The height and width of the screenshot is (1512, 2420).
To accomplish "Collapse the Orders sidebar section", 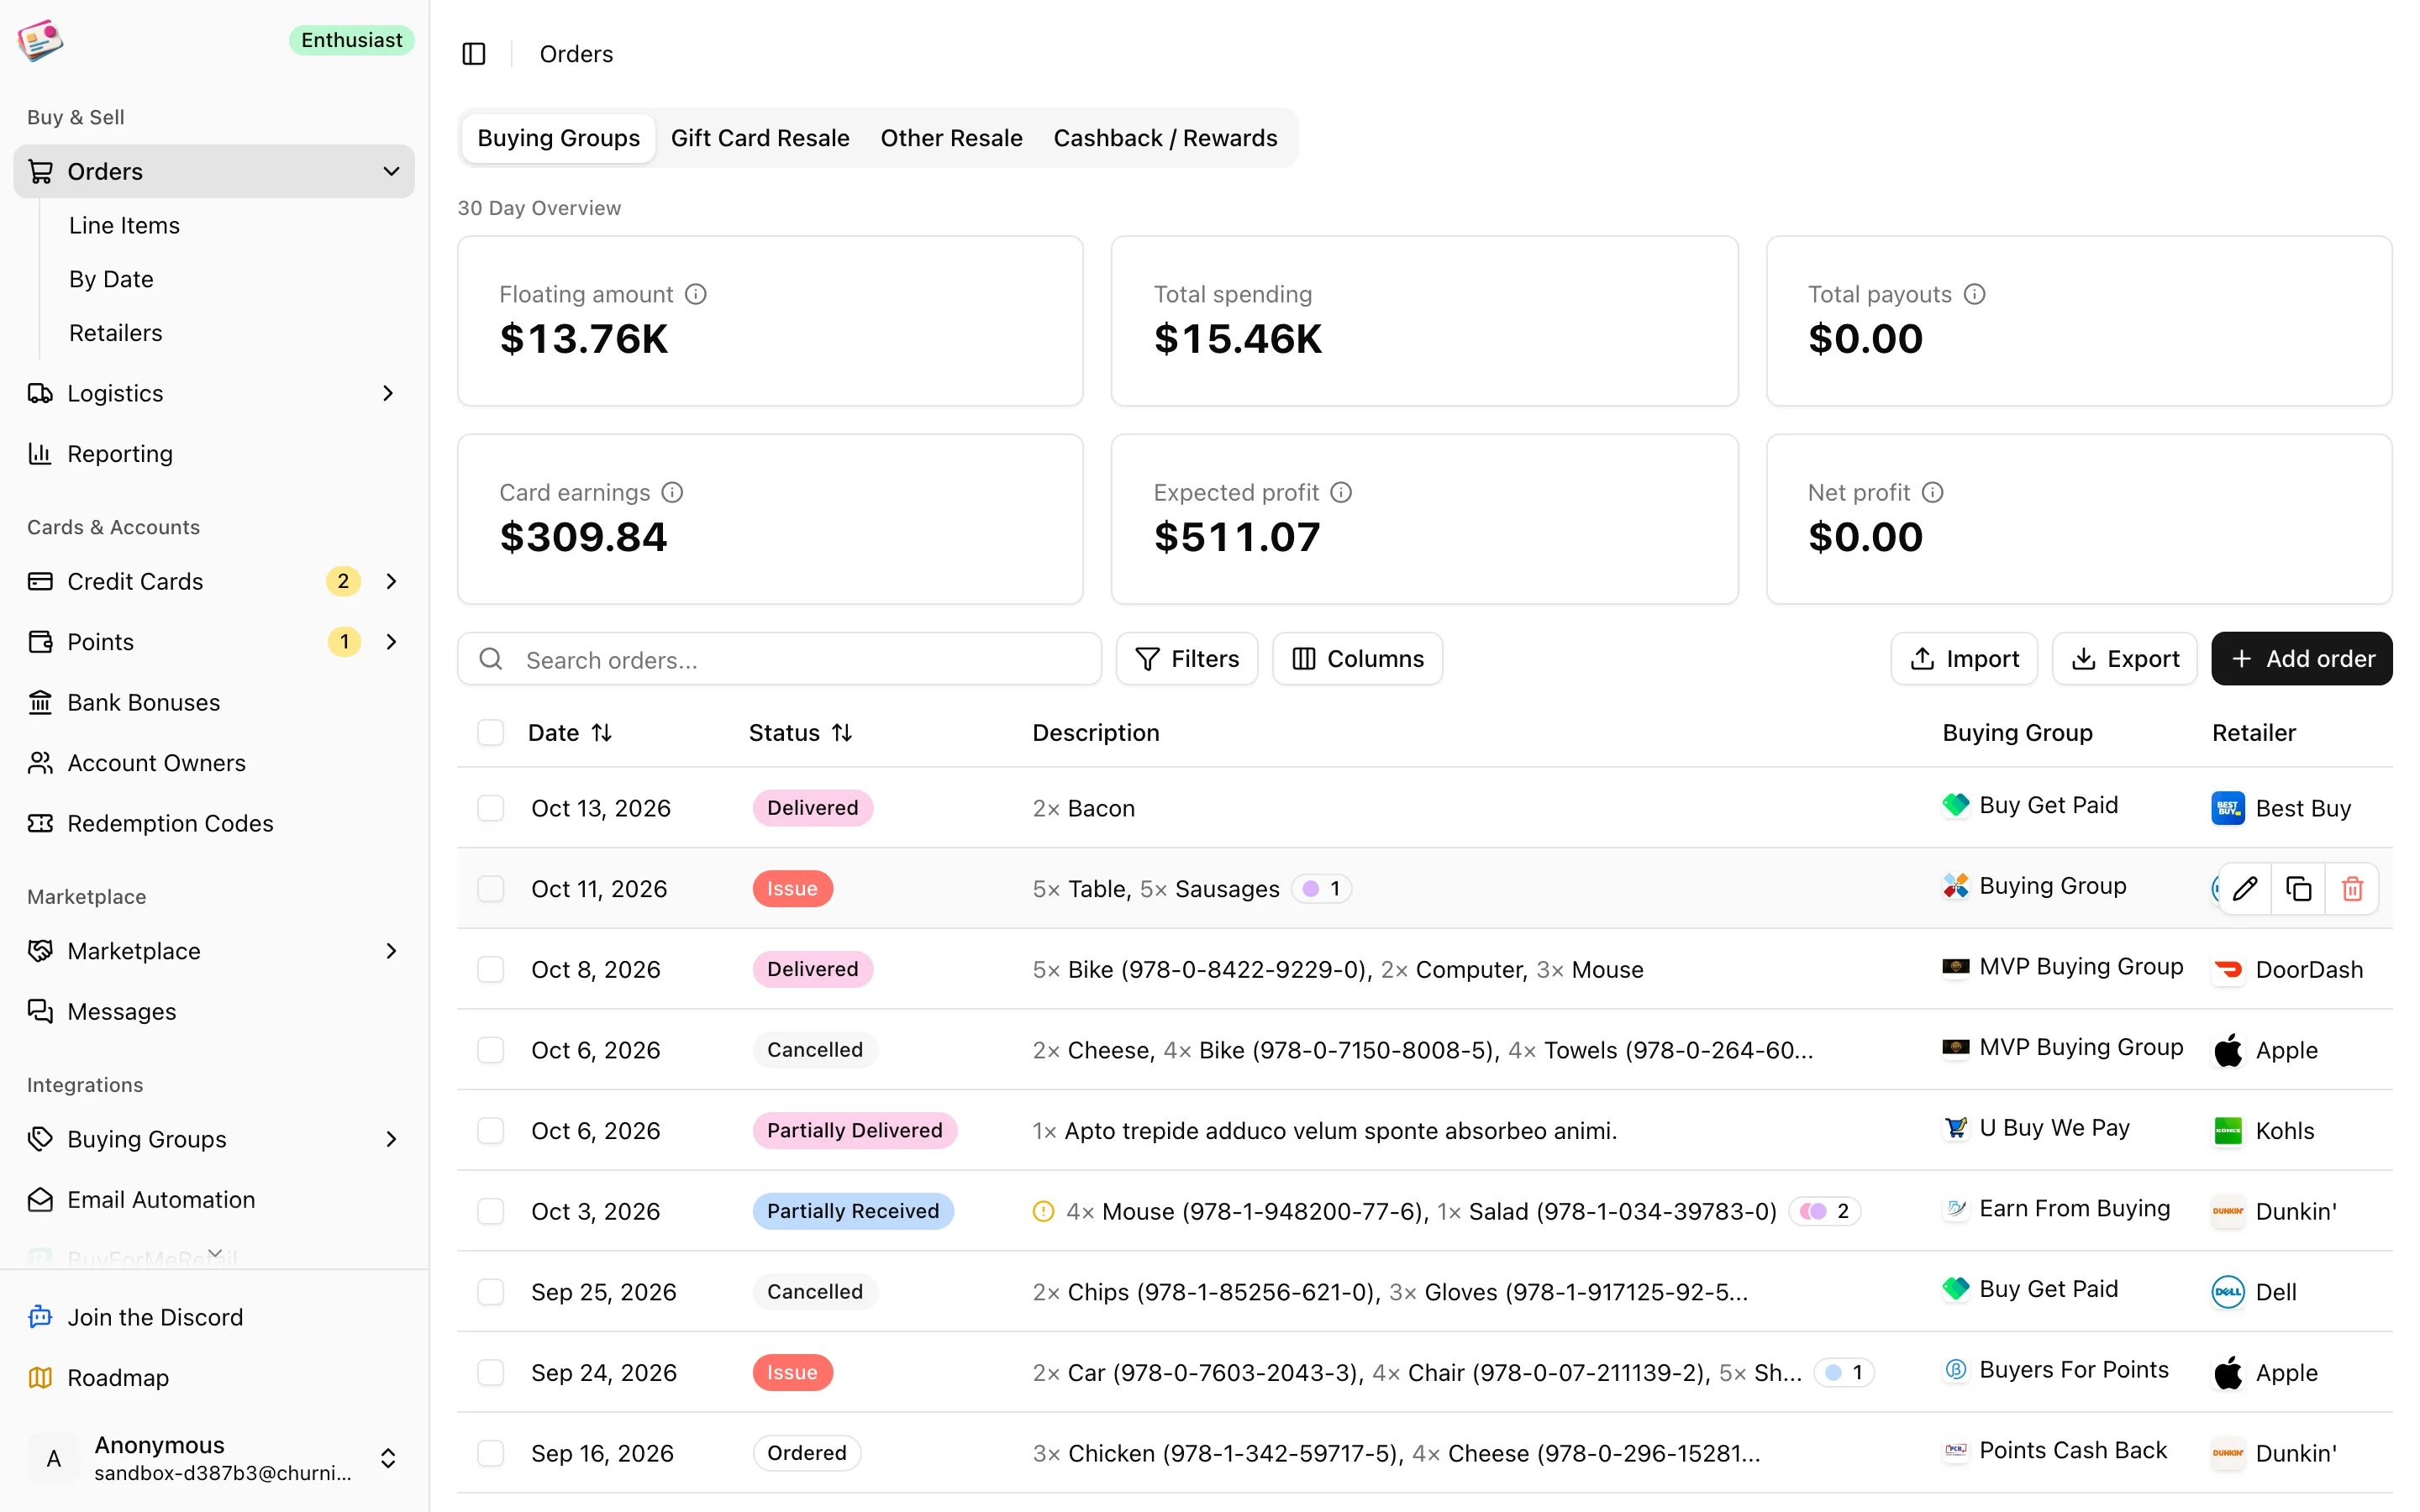I will tap(391, 171).
